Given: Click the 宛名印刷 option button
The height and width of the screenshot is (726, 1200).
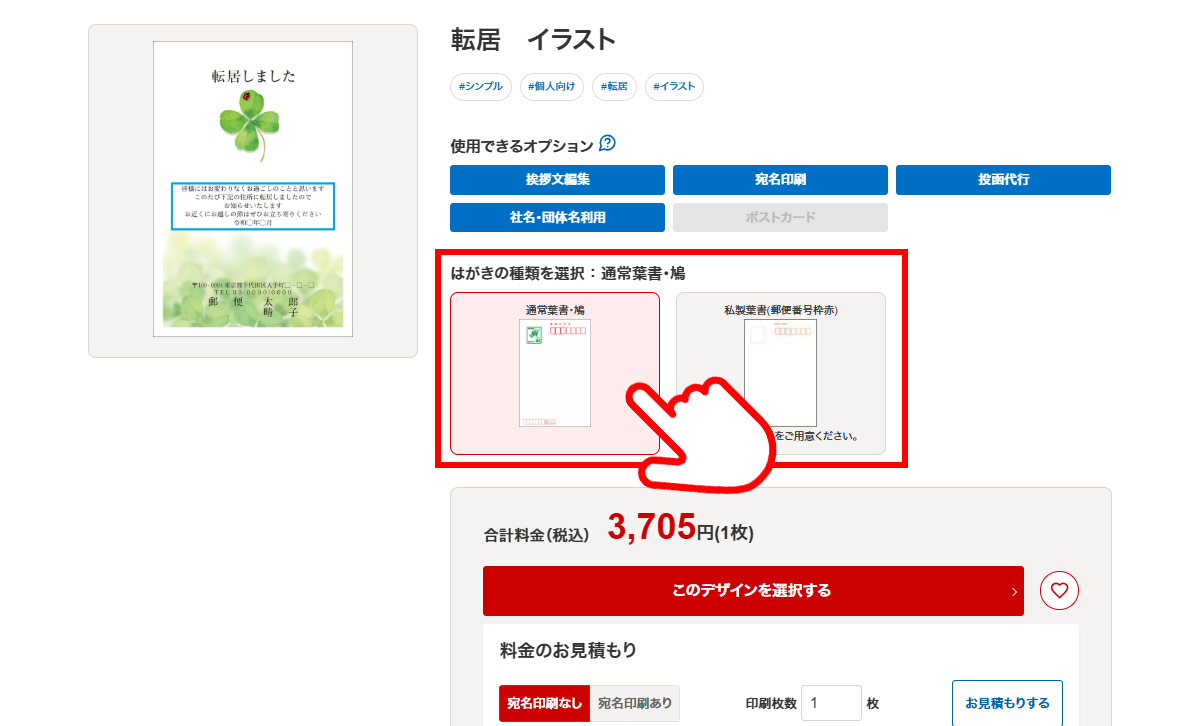Looking at the screenshot, I should pos(780,180).
